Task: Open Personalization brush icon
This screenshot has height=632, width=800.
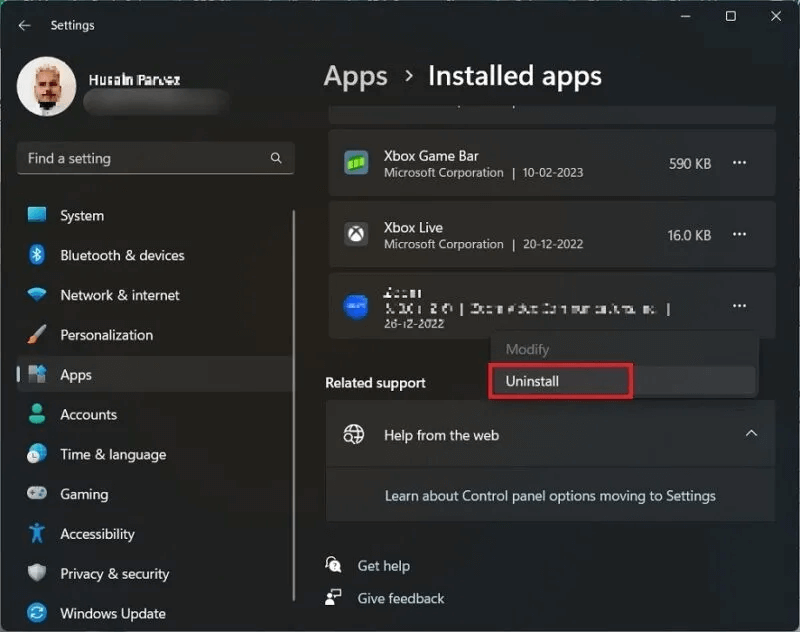Action: pos(37,334)
